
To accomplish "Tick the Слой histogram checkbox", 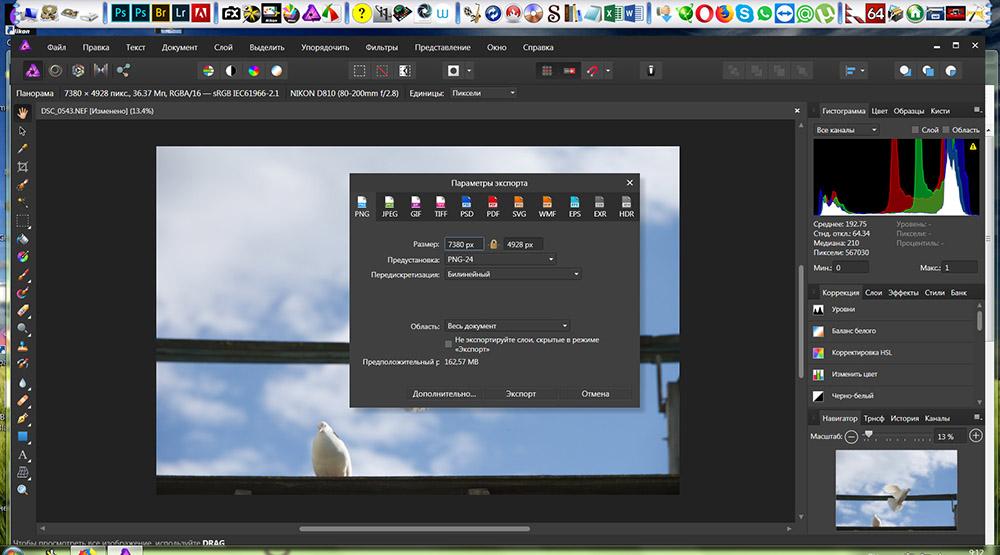I will coord(915,130).
